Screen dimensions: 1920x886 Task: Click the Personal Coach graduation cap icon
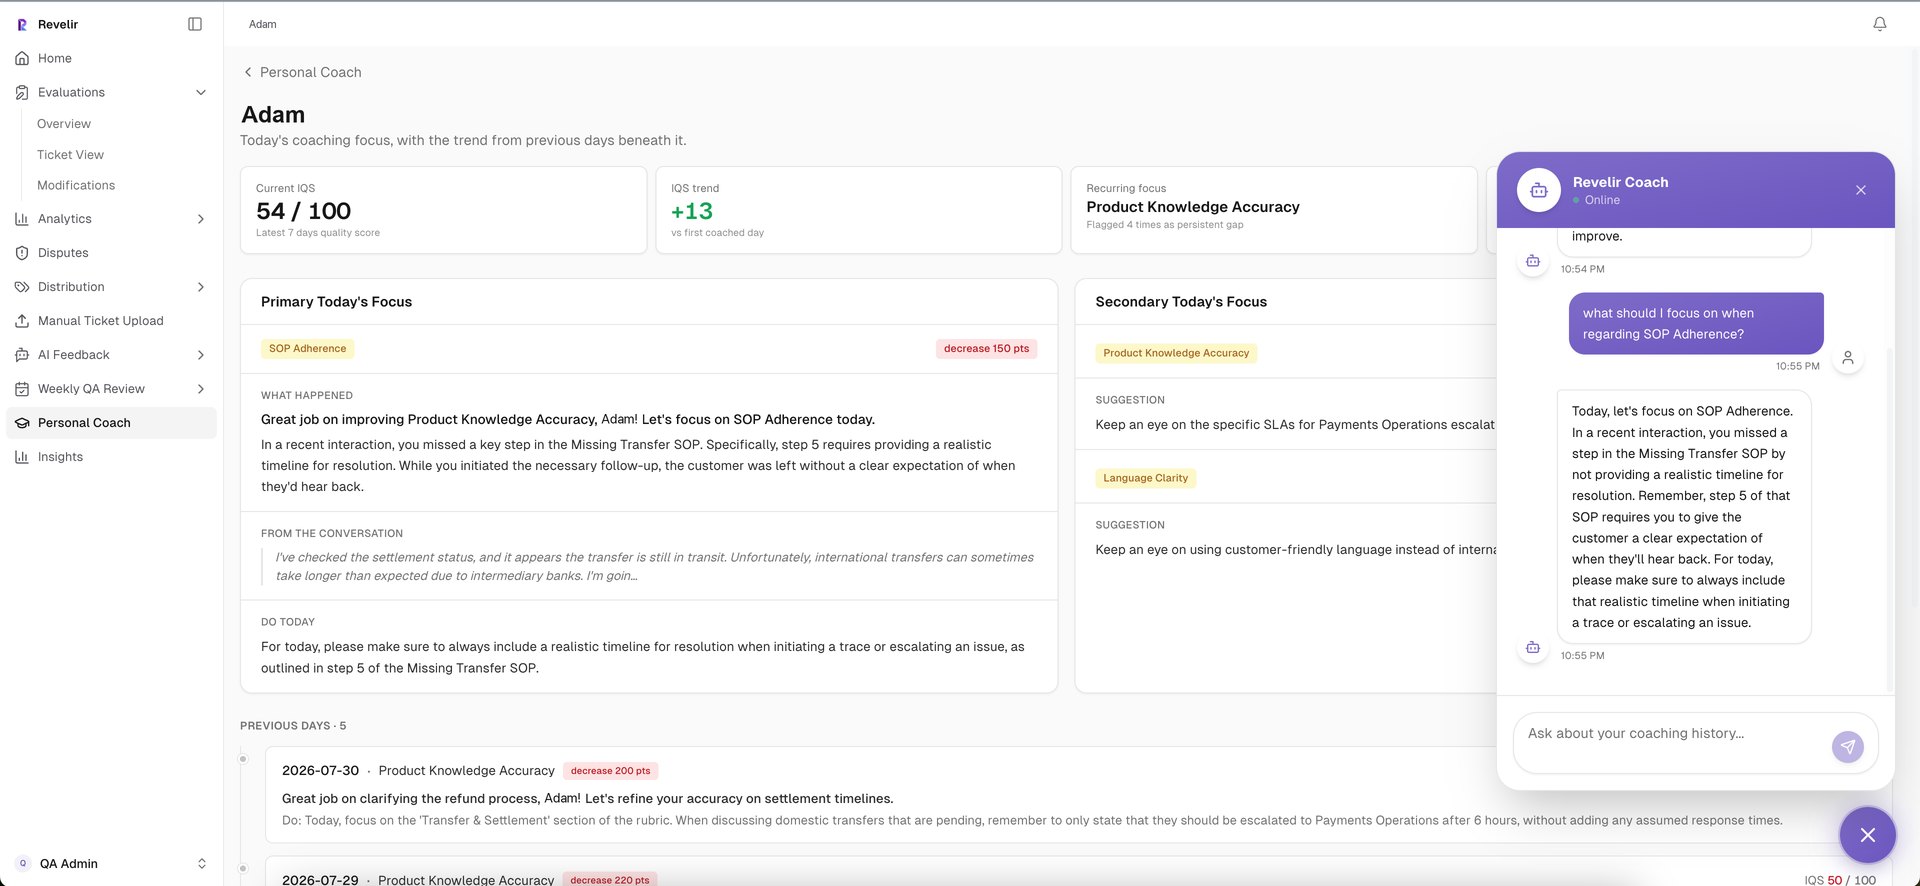tap(22, 423)
